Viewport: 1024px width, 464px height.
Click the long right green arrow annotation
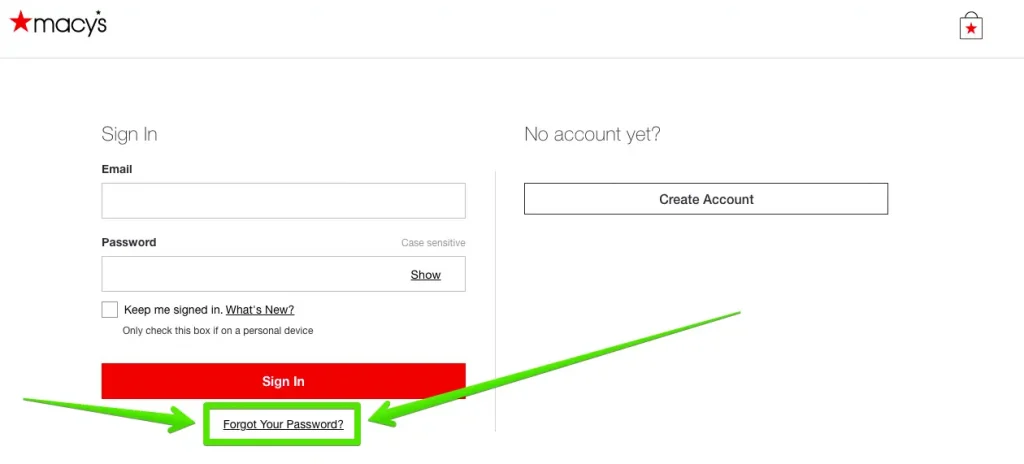[555, 369]
